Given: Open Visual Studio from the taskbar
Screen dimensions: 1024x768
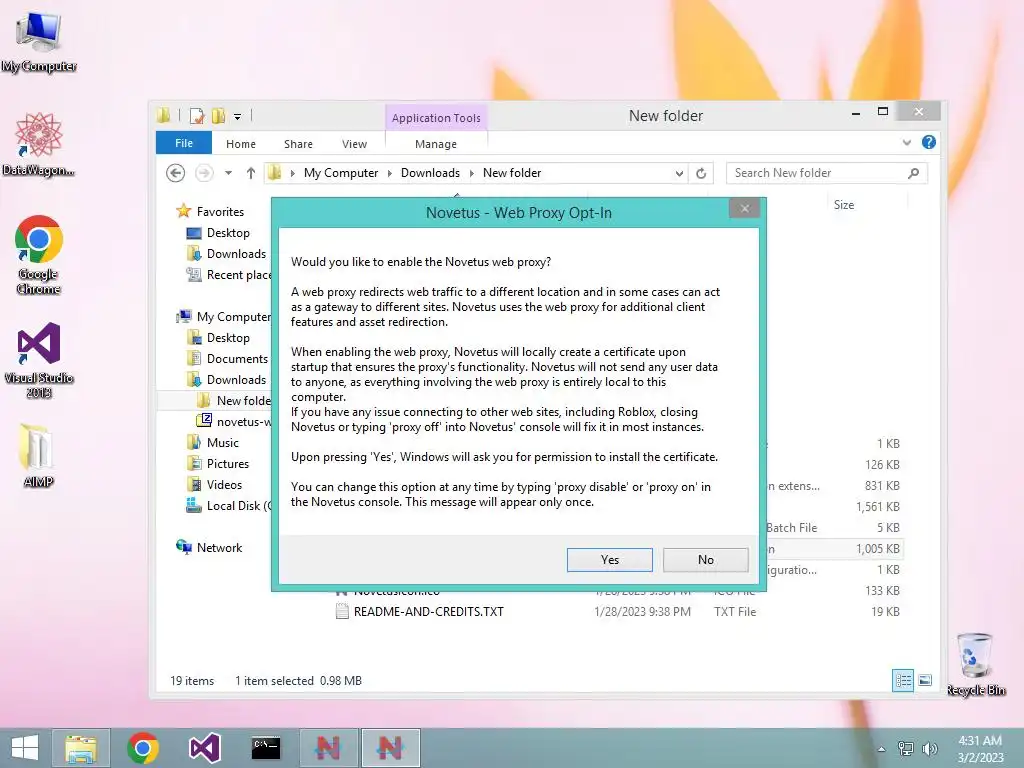Looking at the screenshot, I should pyautogui.click(x=204, y=748).
